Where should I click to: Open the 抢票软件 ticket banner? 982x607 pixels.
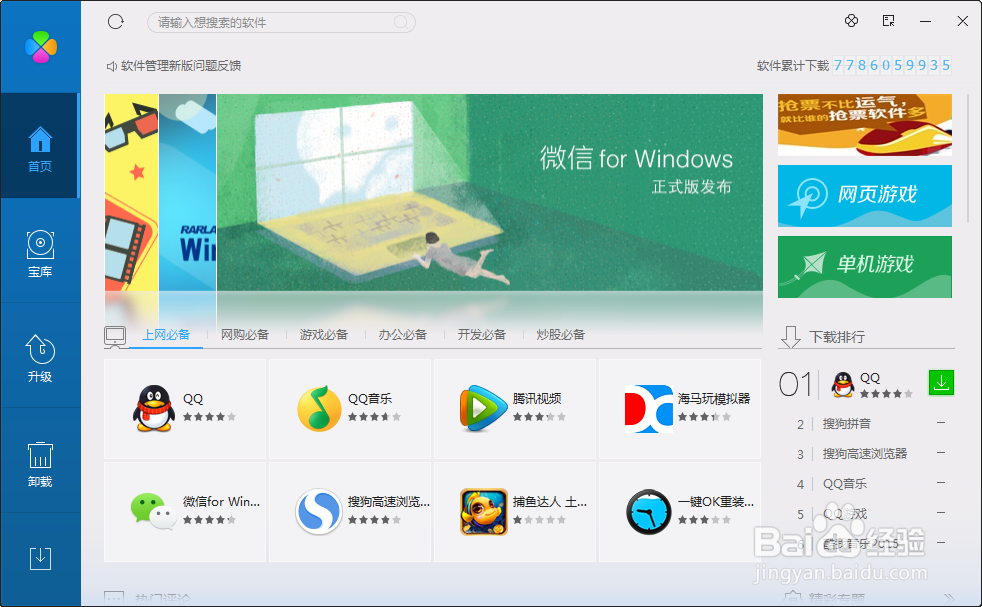click(x=864, y=125)
